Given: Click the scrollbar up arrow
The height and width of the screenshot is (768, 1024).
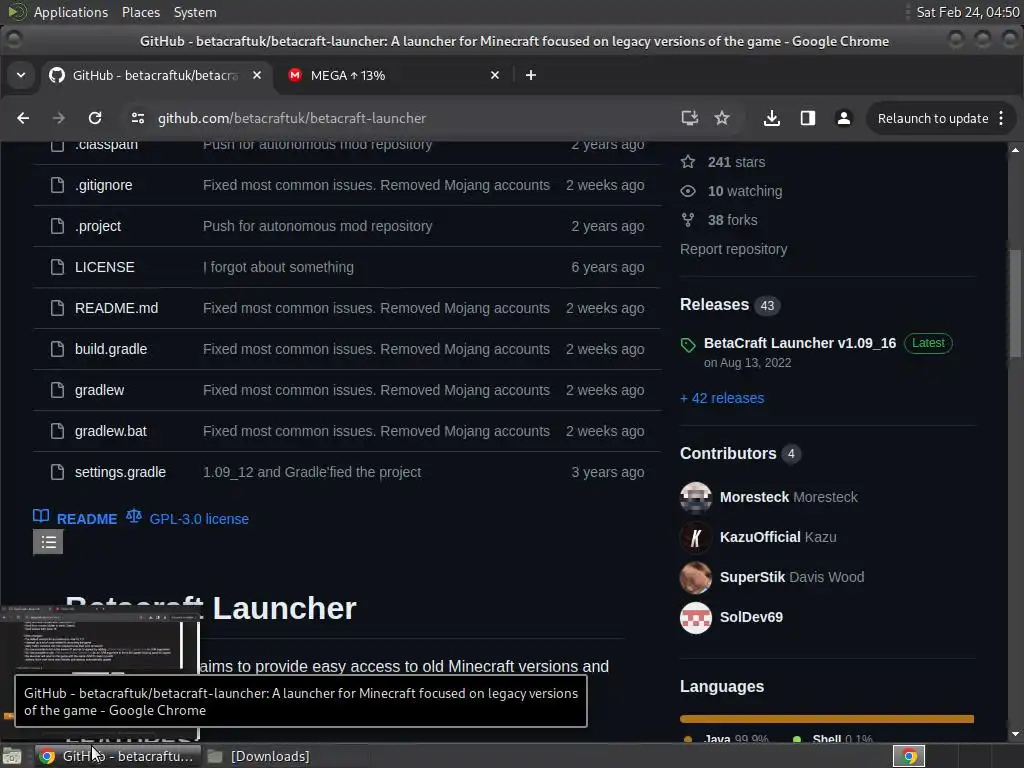Looking at the screenshot, I should point(1015,150).
